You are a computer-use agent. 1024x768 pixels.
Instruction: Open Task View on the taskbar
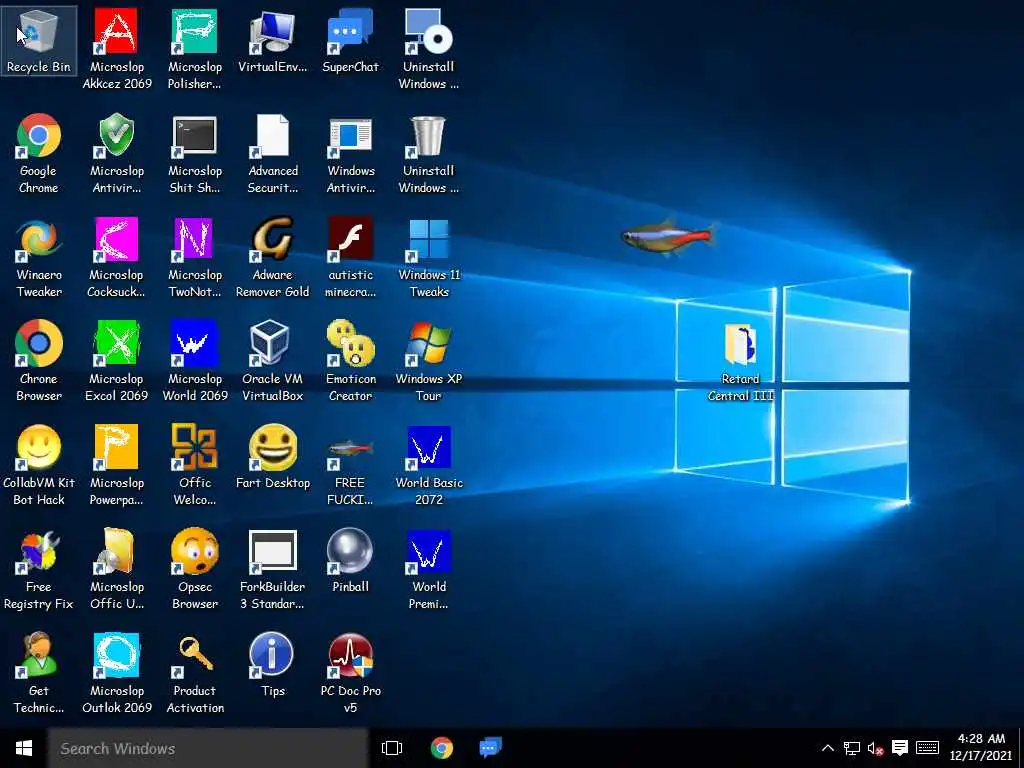[392, 748]
